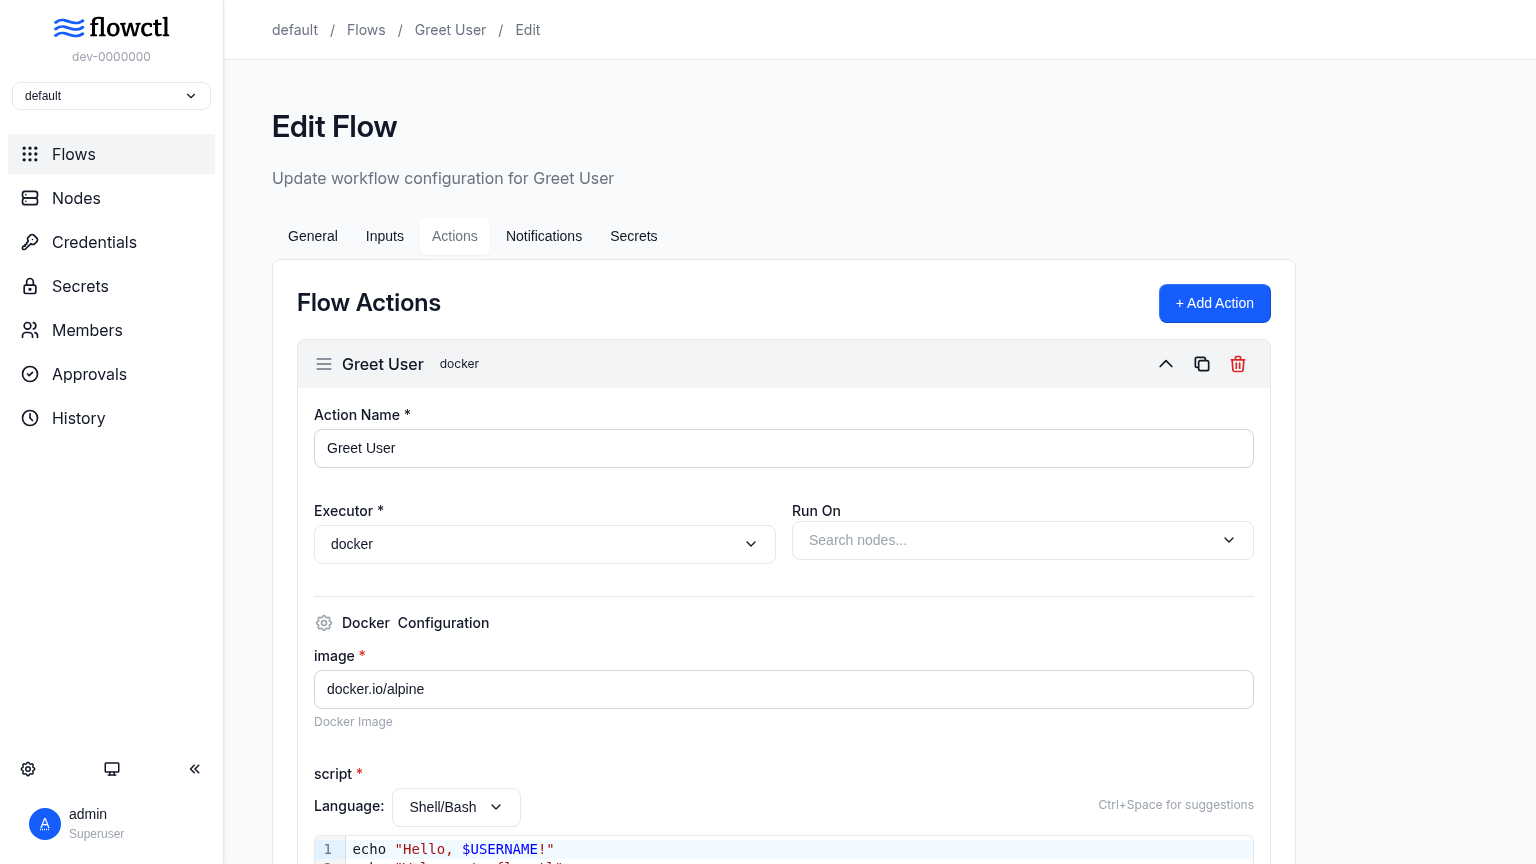
Task: Click the Ctrl+Space for suggestions hint
Action: coord(1176,805)
